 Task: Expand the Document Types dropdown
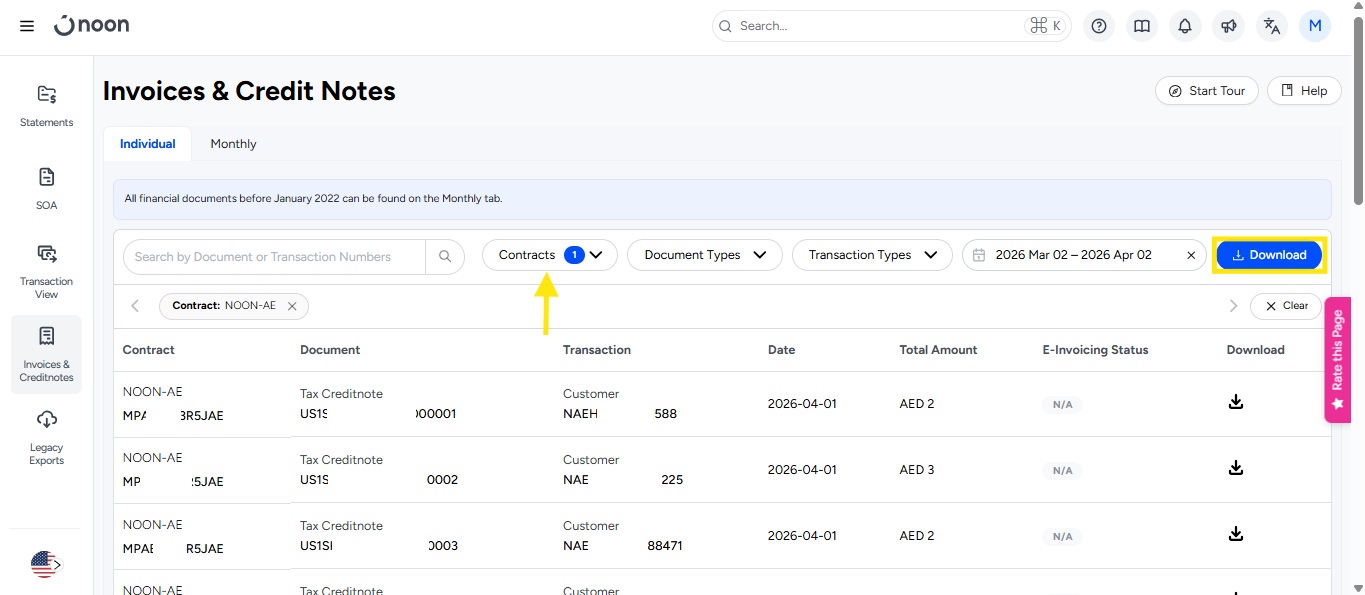coord(704,255)
